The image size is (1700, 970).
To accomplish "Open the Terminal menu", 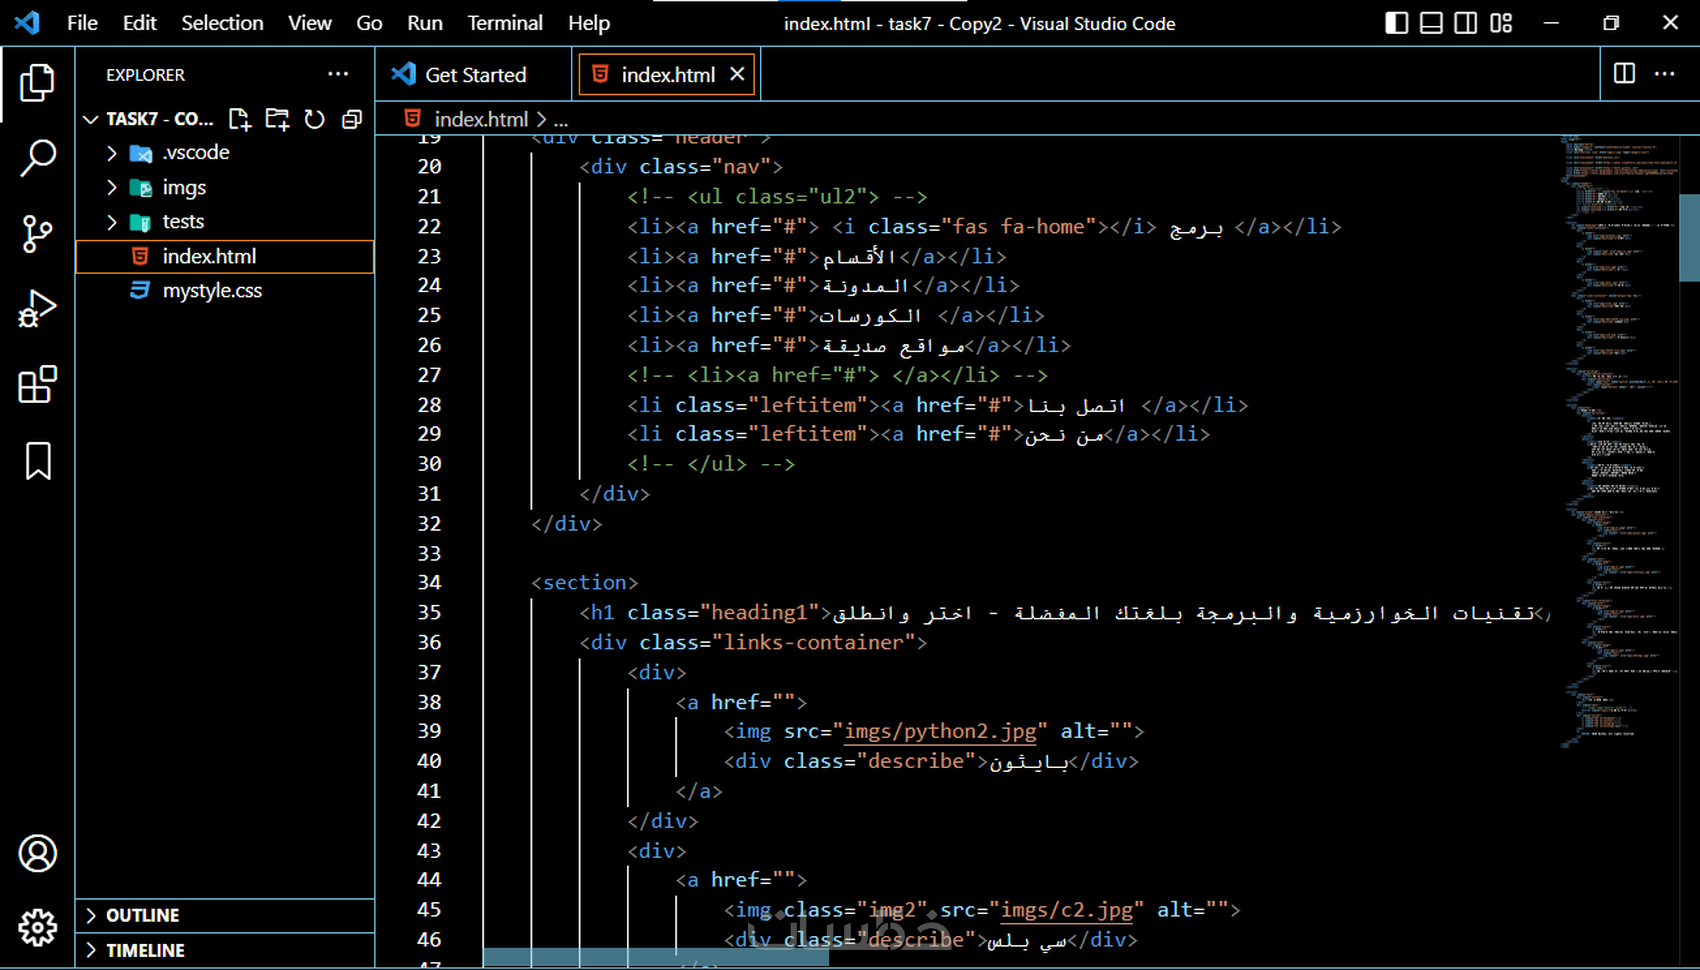I will tap(505, 22).
